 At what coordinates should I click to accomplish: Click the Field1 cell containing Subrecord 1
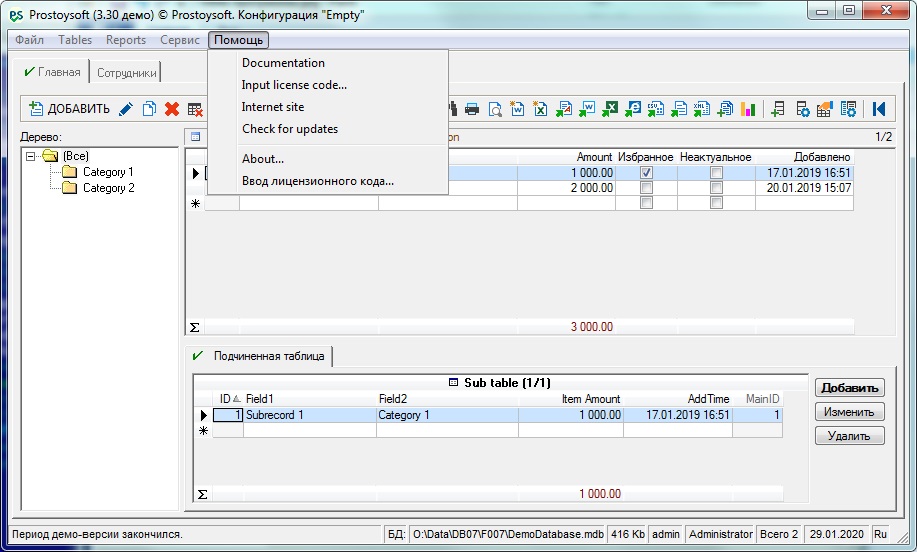click(309, 415)
